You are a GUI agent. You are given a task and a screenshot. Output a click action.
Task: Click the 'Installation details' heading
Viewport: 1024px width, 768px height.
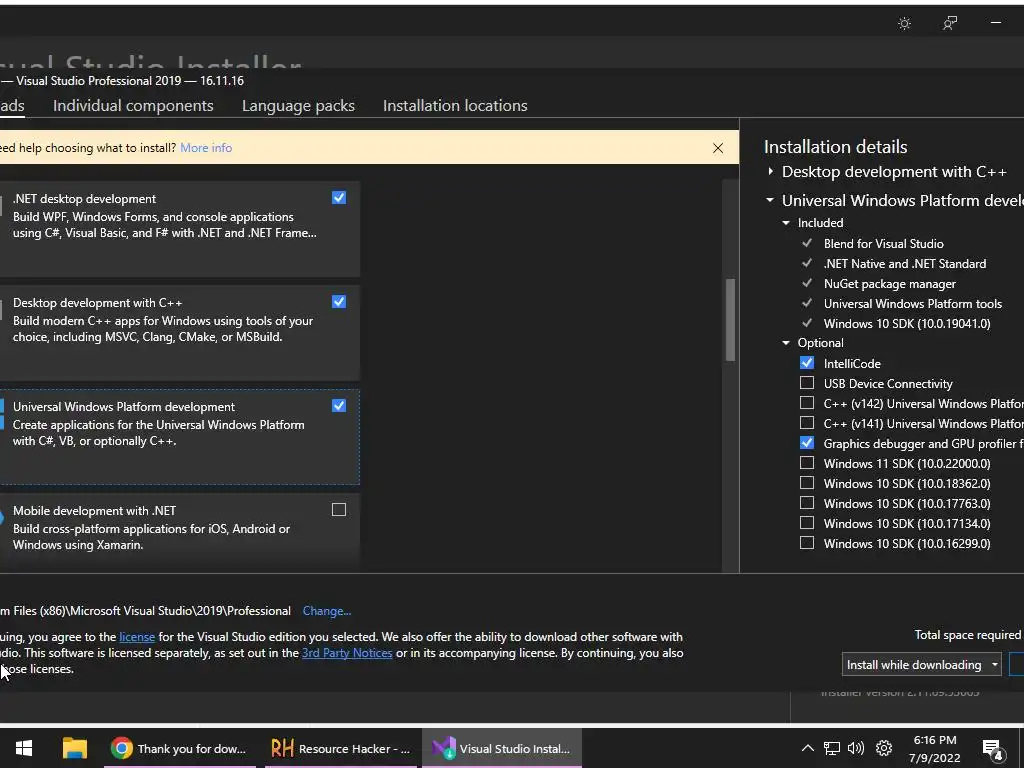tap(835, 147)
